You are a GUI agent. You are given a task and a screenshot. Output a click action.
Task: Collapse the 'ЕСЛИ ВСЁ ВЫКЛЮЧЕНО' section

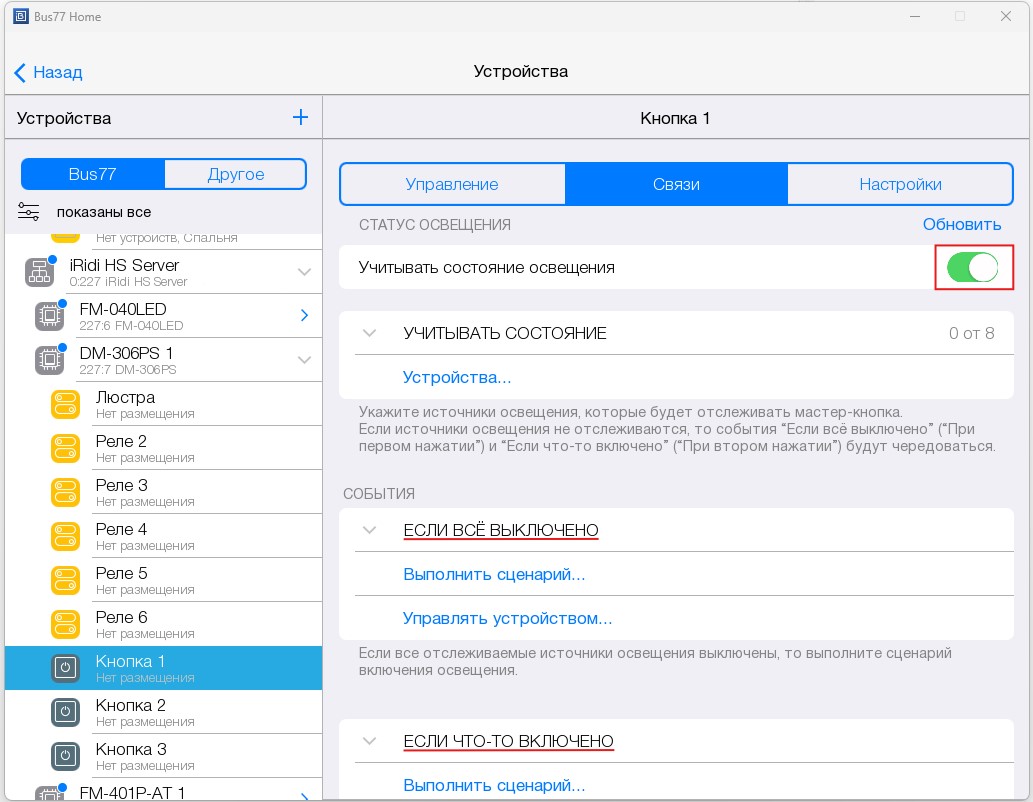point(370,530)
